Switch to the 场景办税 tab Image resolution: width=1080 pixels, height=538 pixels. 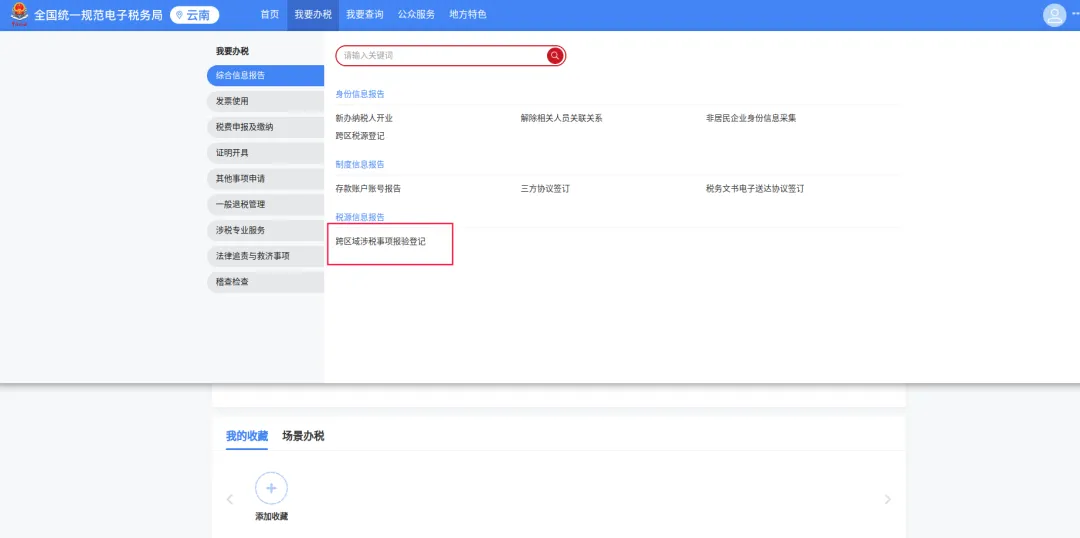(x=303, y=436)
